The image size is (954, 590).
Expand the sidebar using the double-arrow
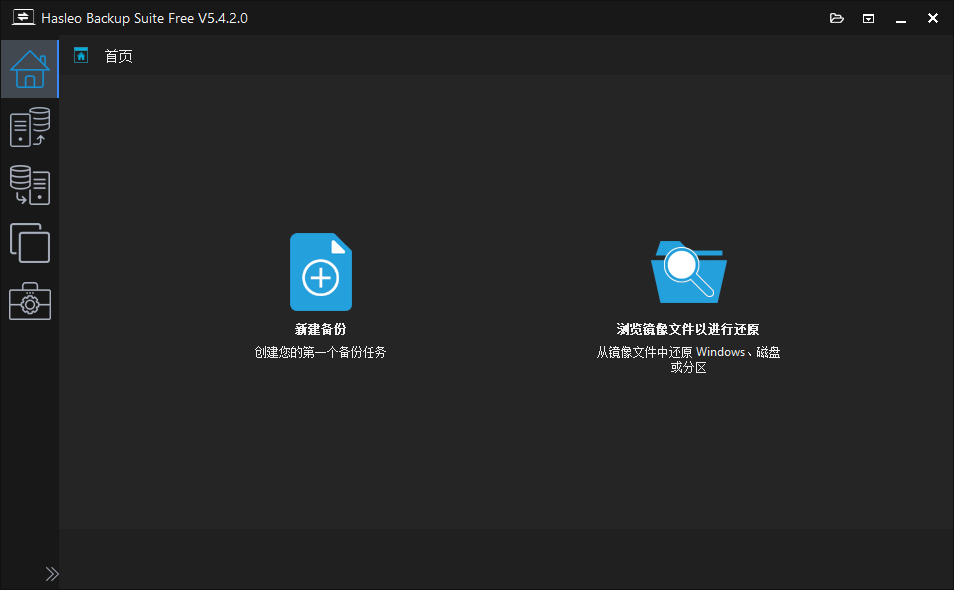52,574
